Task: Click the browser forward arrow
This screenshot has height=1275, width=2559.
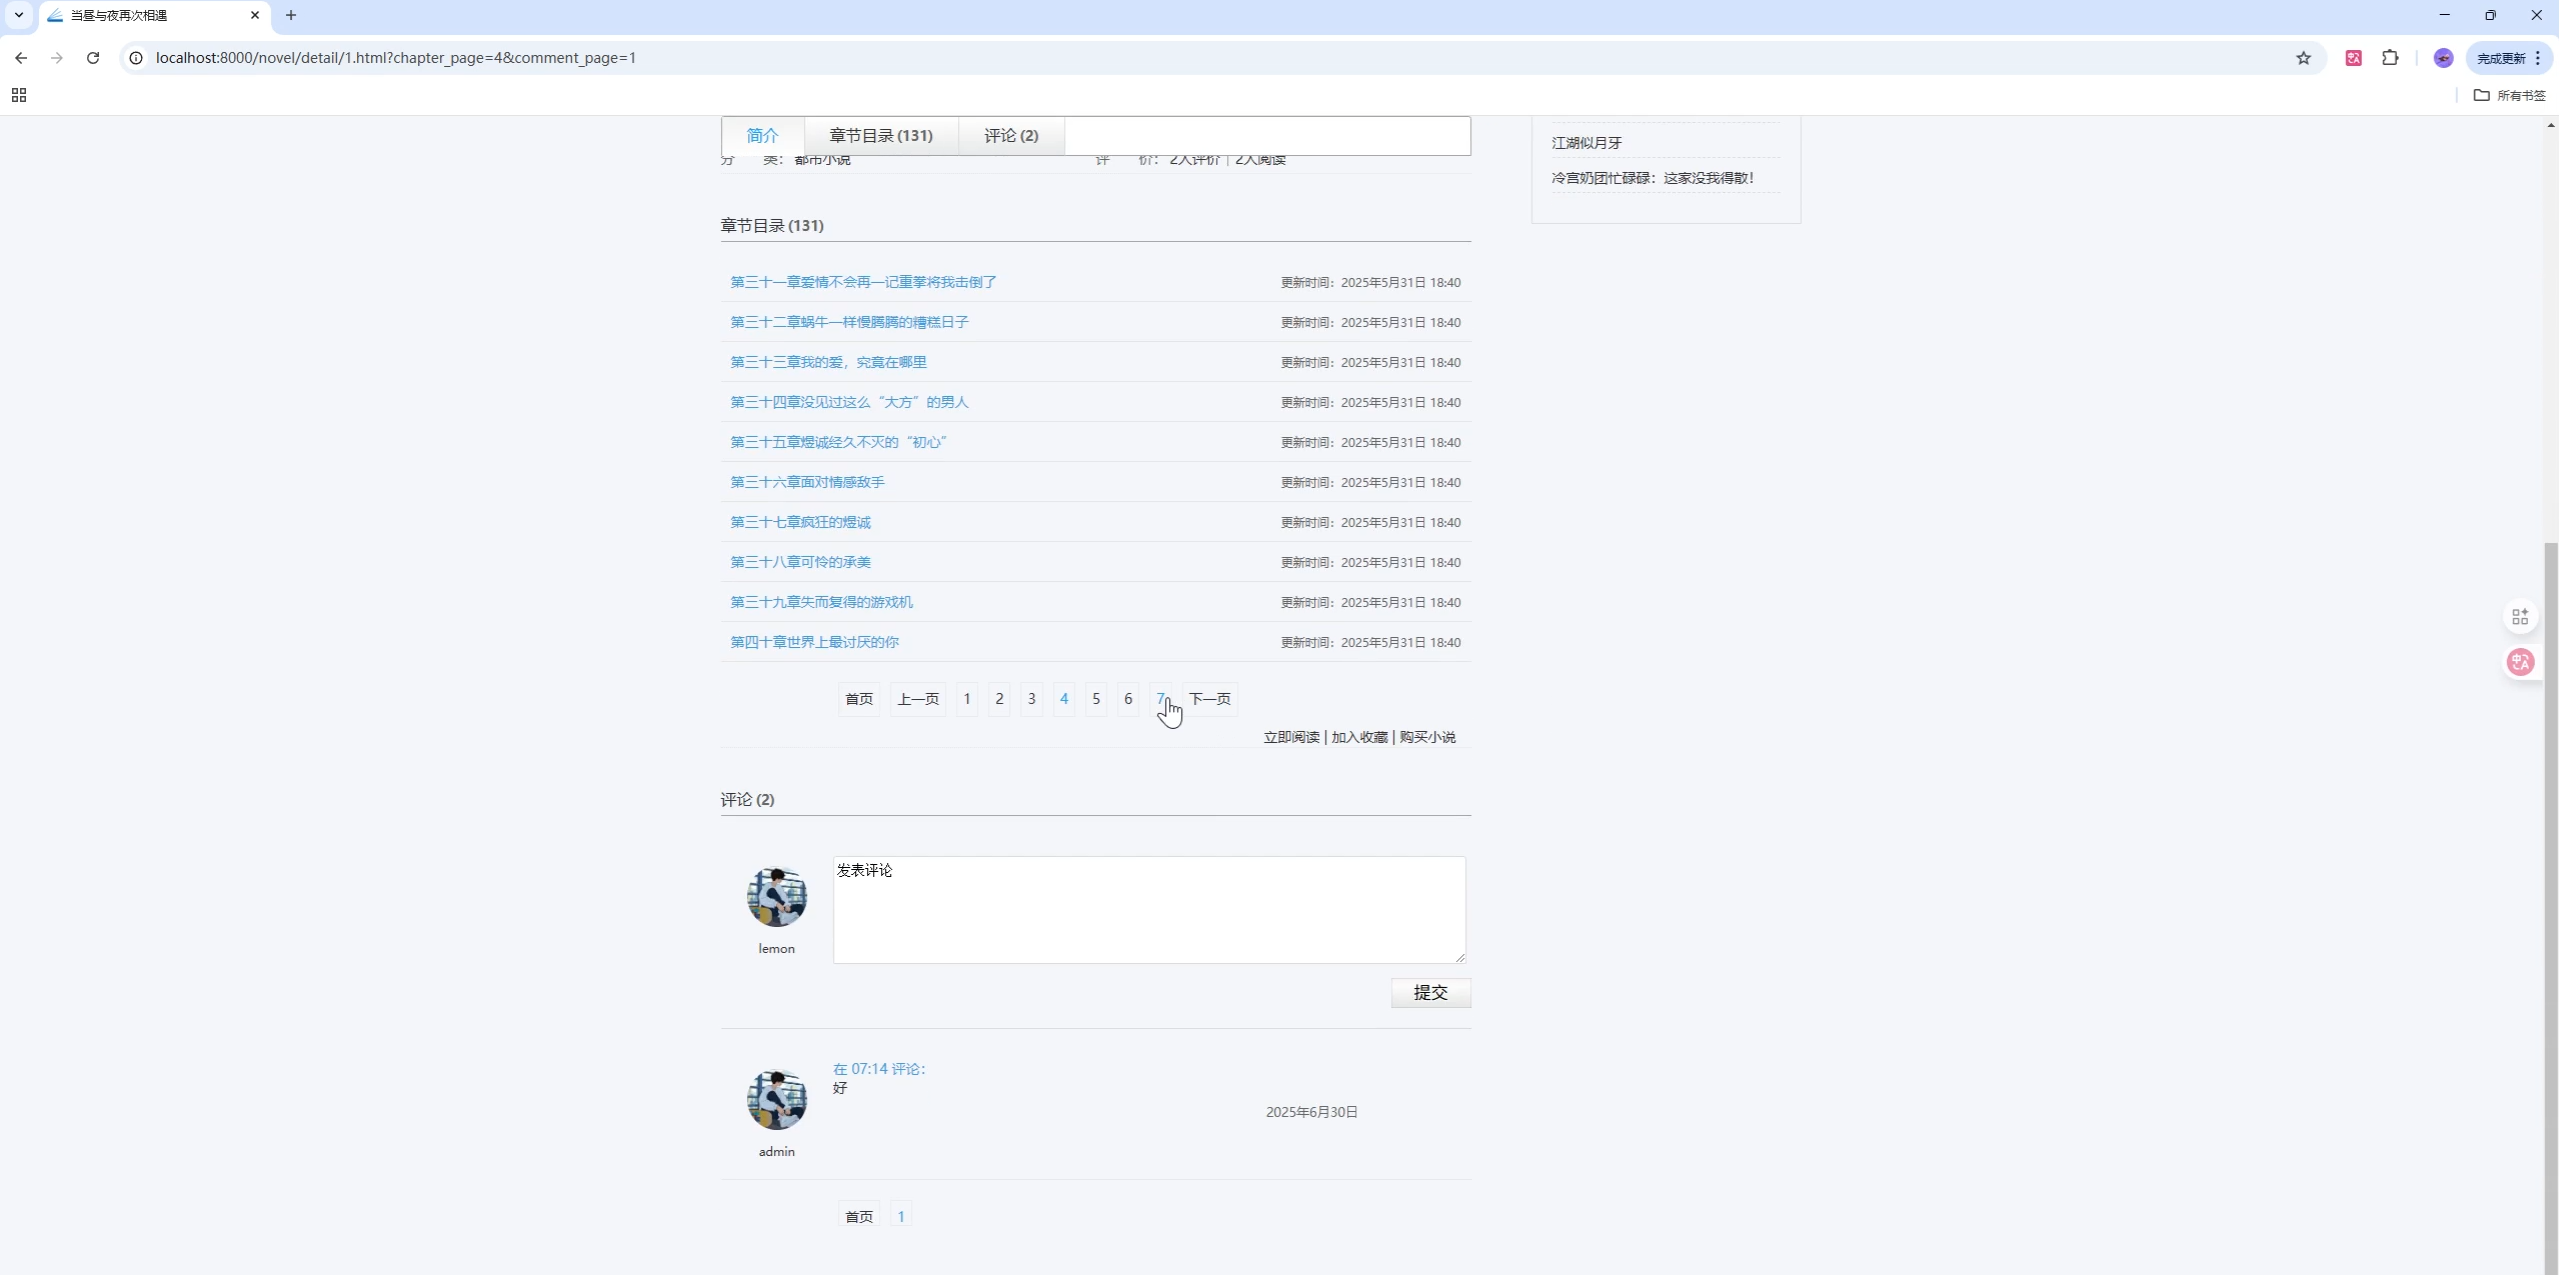Action: click(57, 58)
